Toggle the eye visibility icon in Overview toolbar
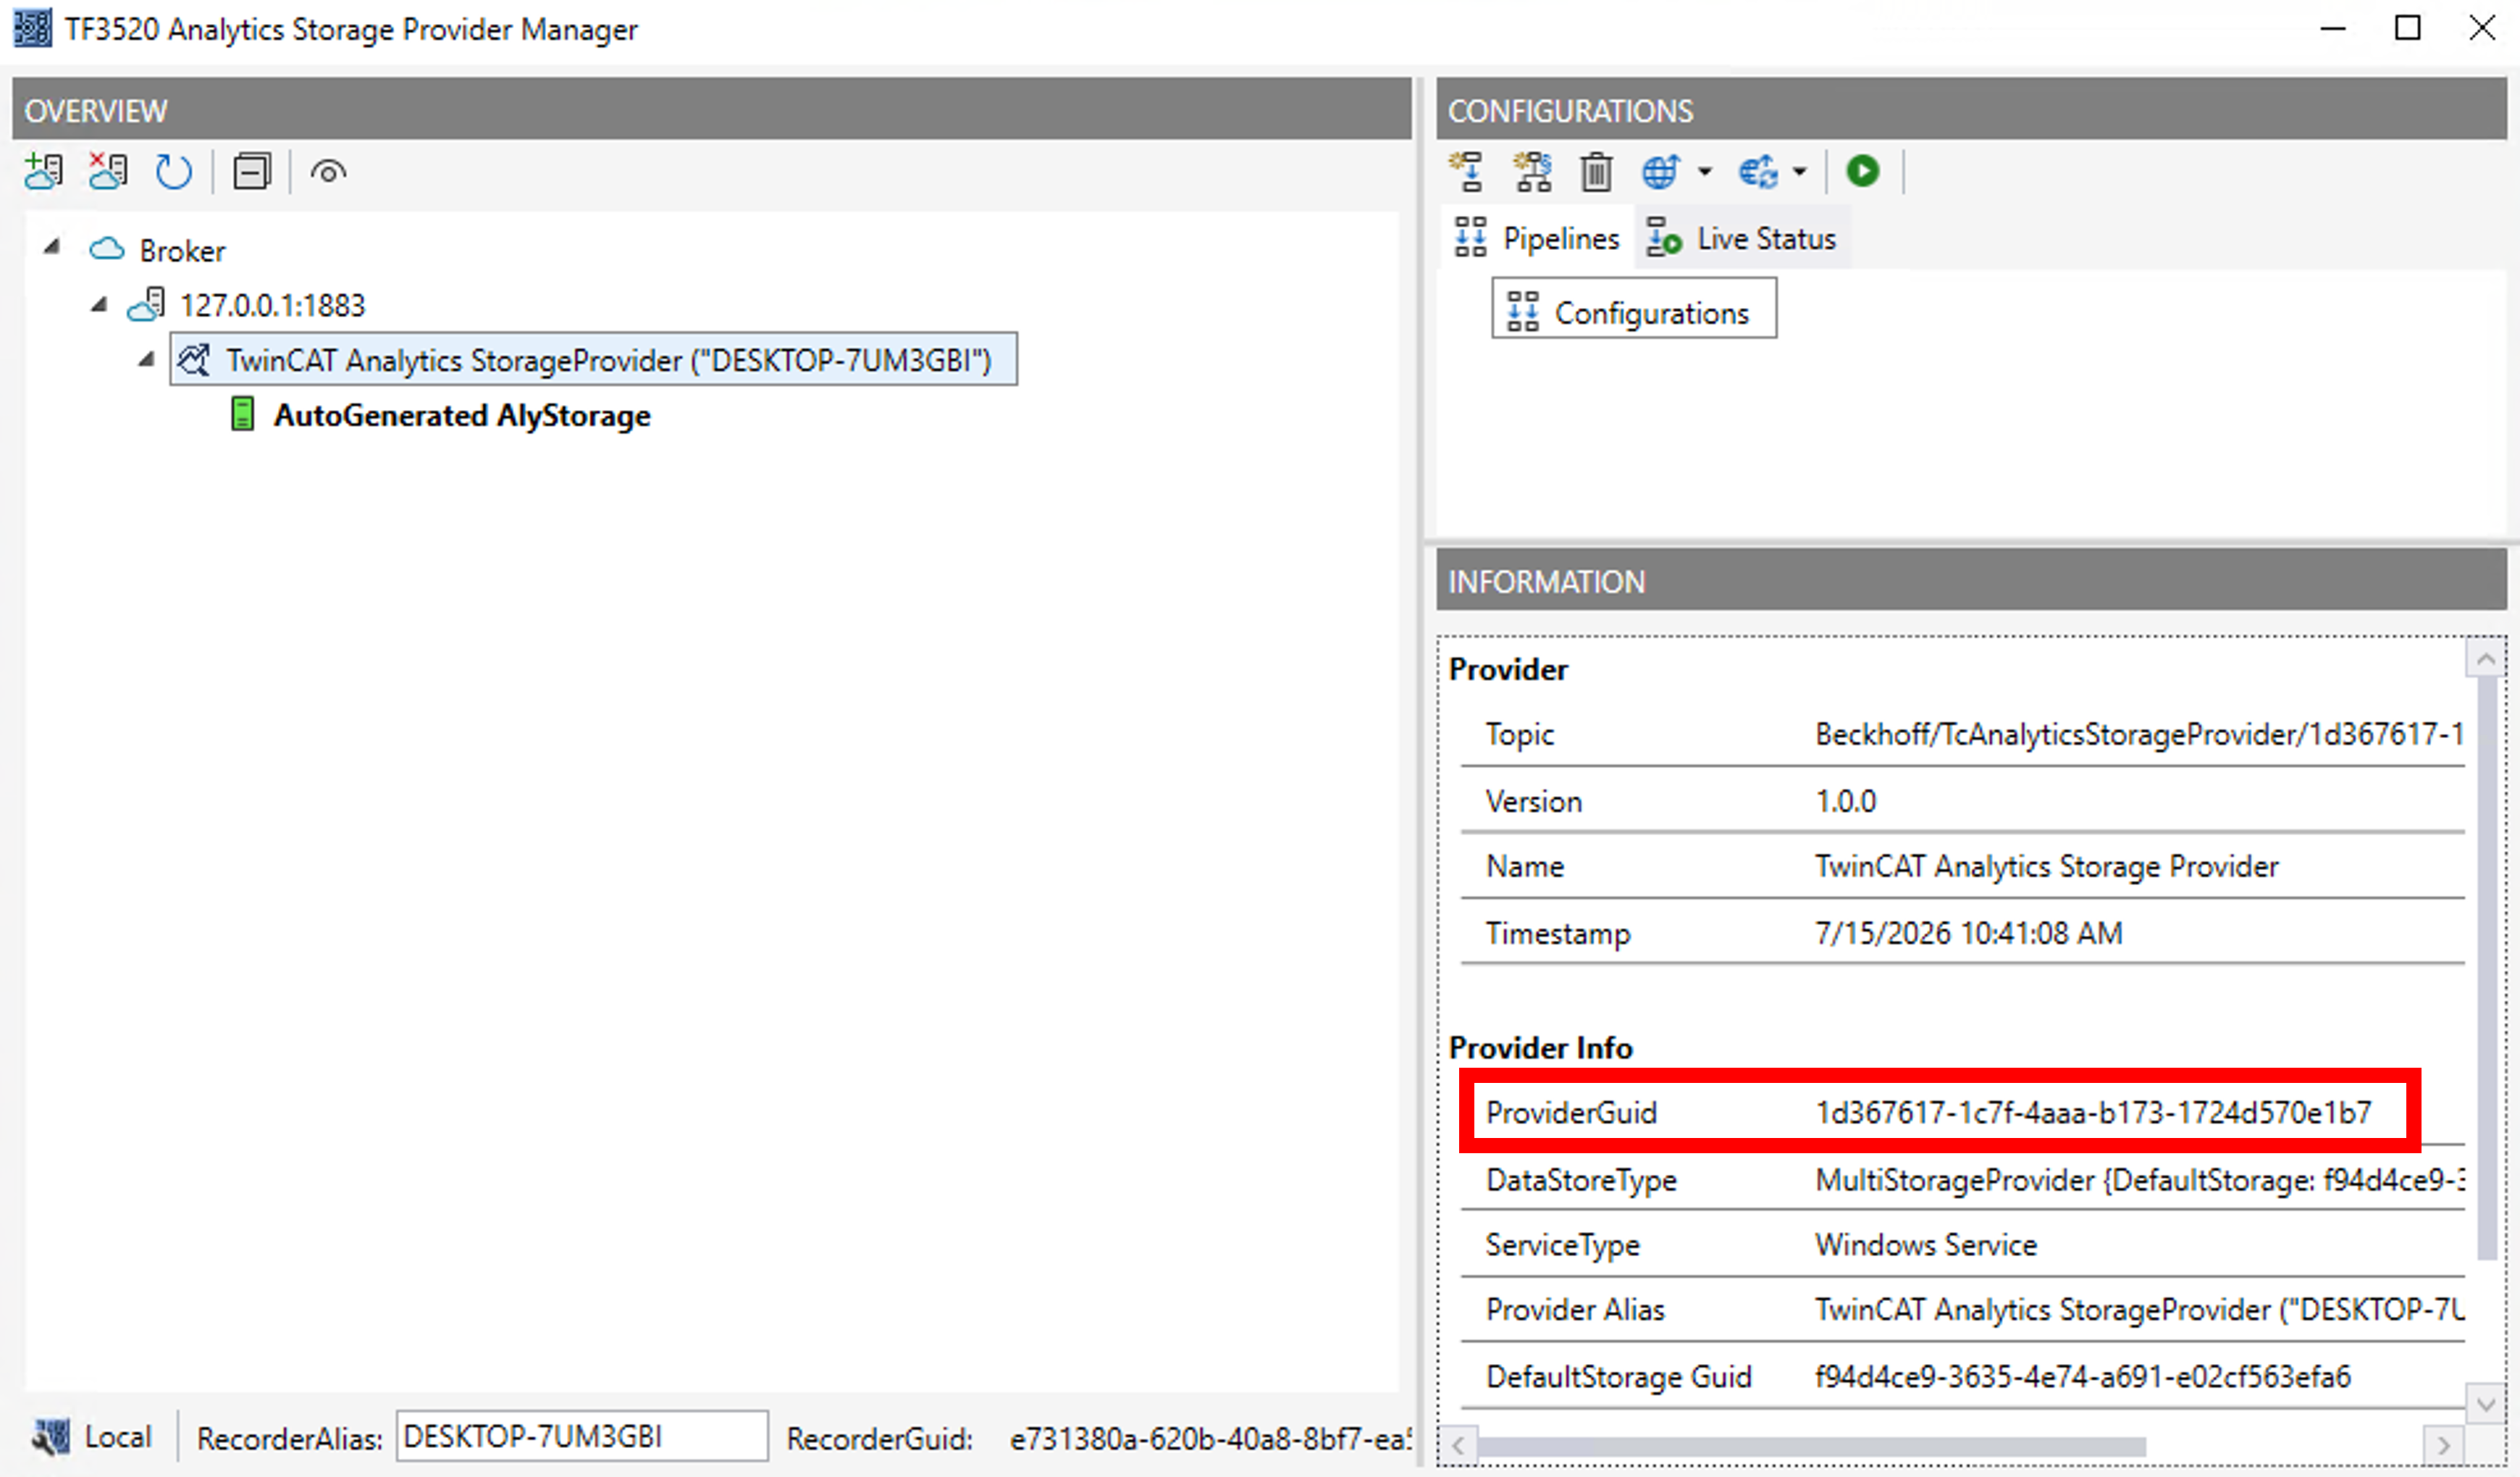 (328, 172)
